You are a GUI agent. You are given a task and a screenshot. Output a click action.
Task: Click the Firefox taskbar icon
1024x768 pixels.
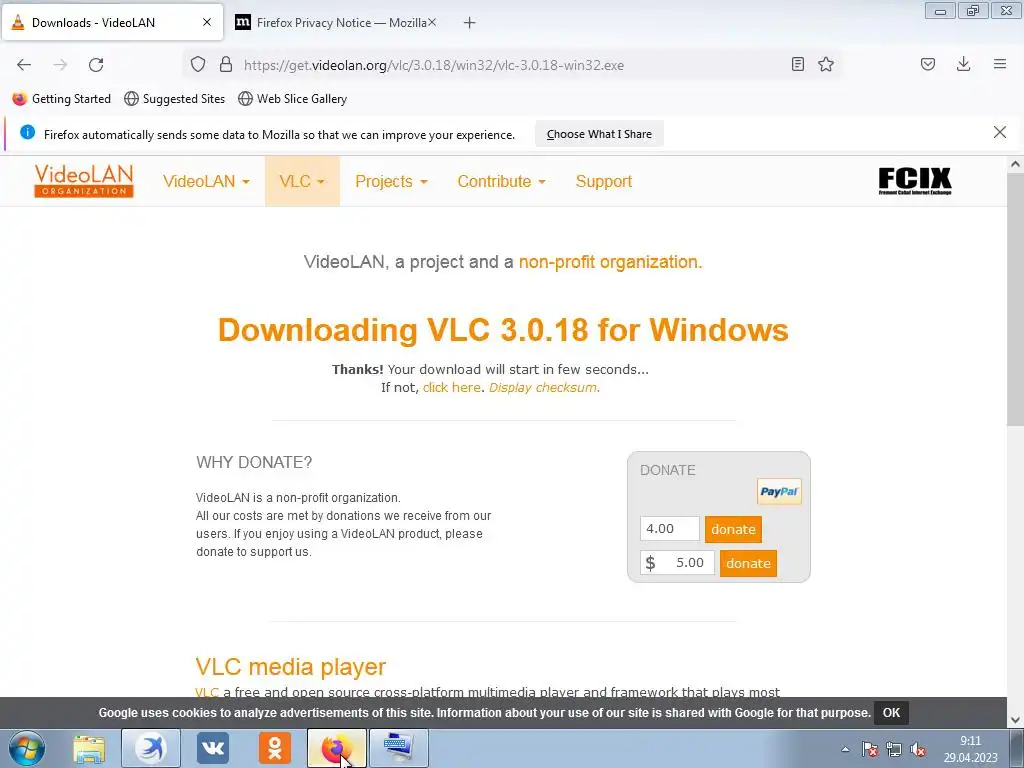[337, 748]
